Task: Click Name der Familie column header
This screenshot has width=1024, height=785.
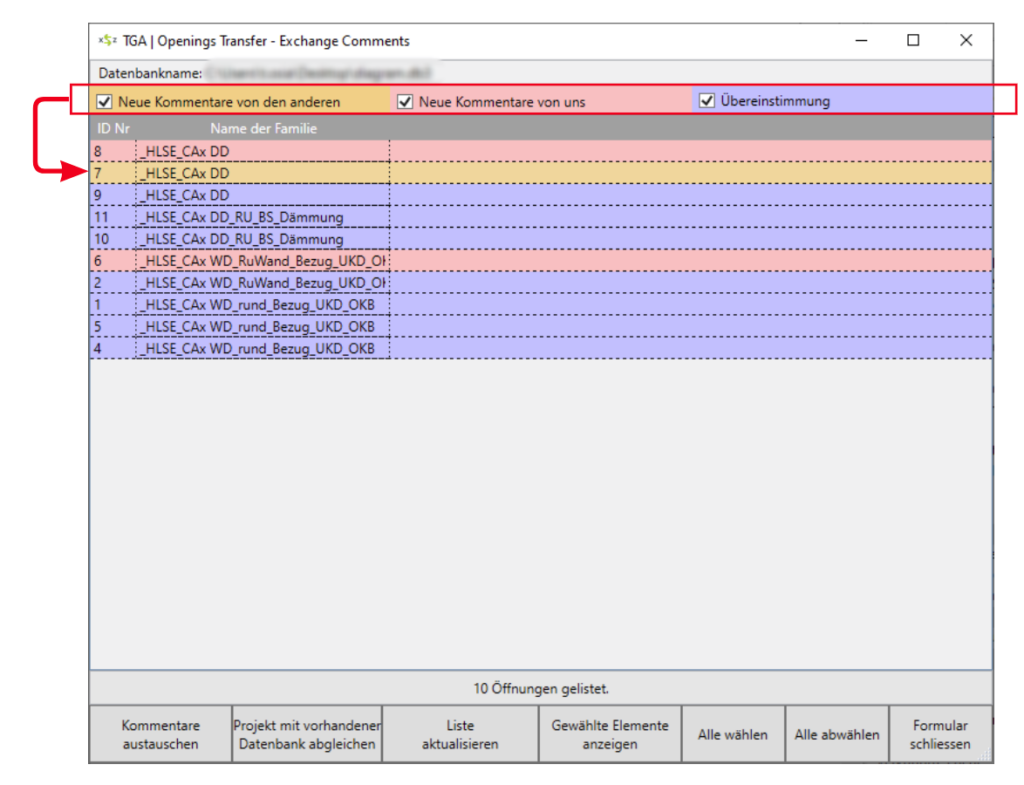Action: click(263, 128)
